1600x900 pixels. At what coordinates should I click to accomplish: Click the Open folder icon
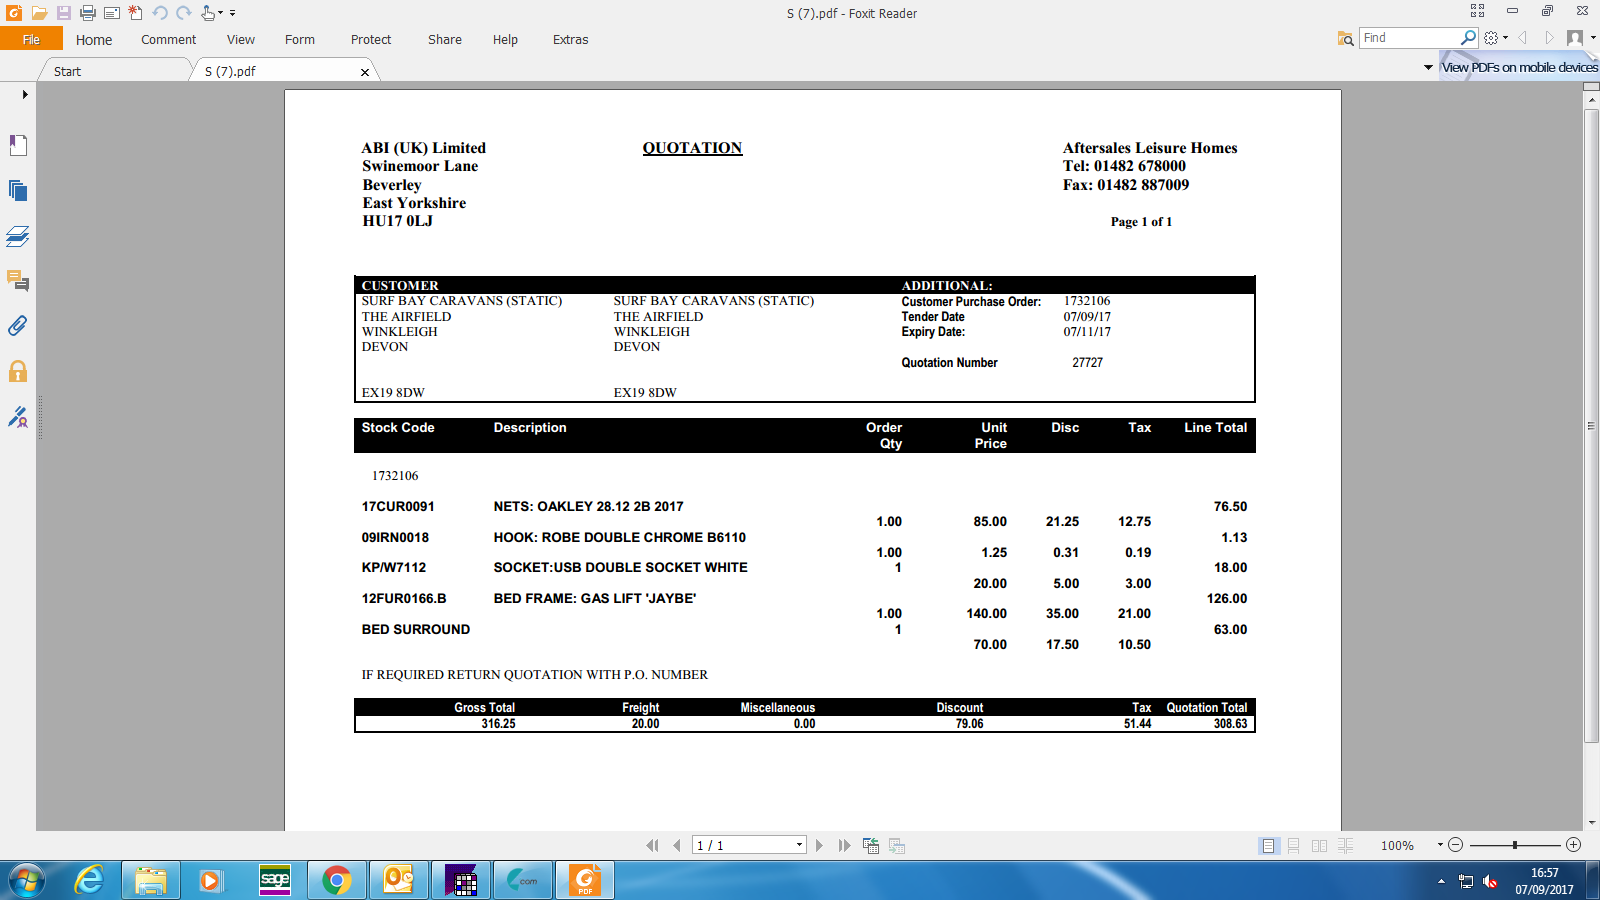pos(39,13)
